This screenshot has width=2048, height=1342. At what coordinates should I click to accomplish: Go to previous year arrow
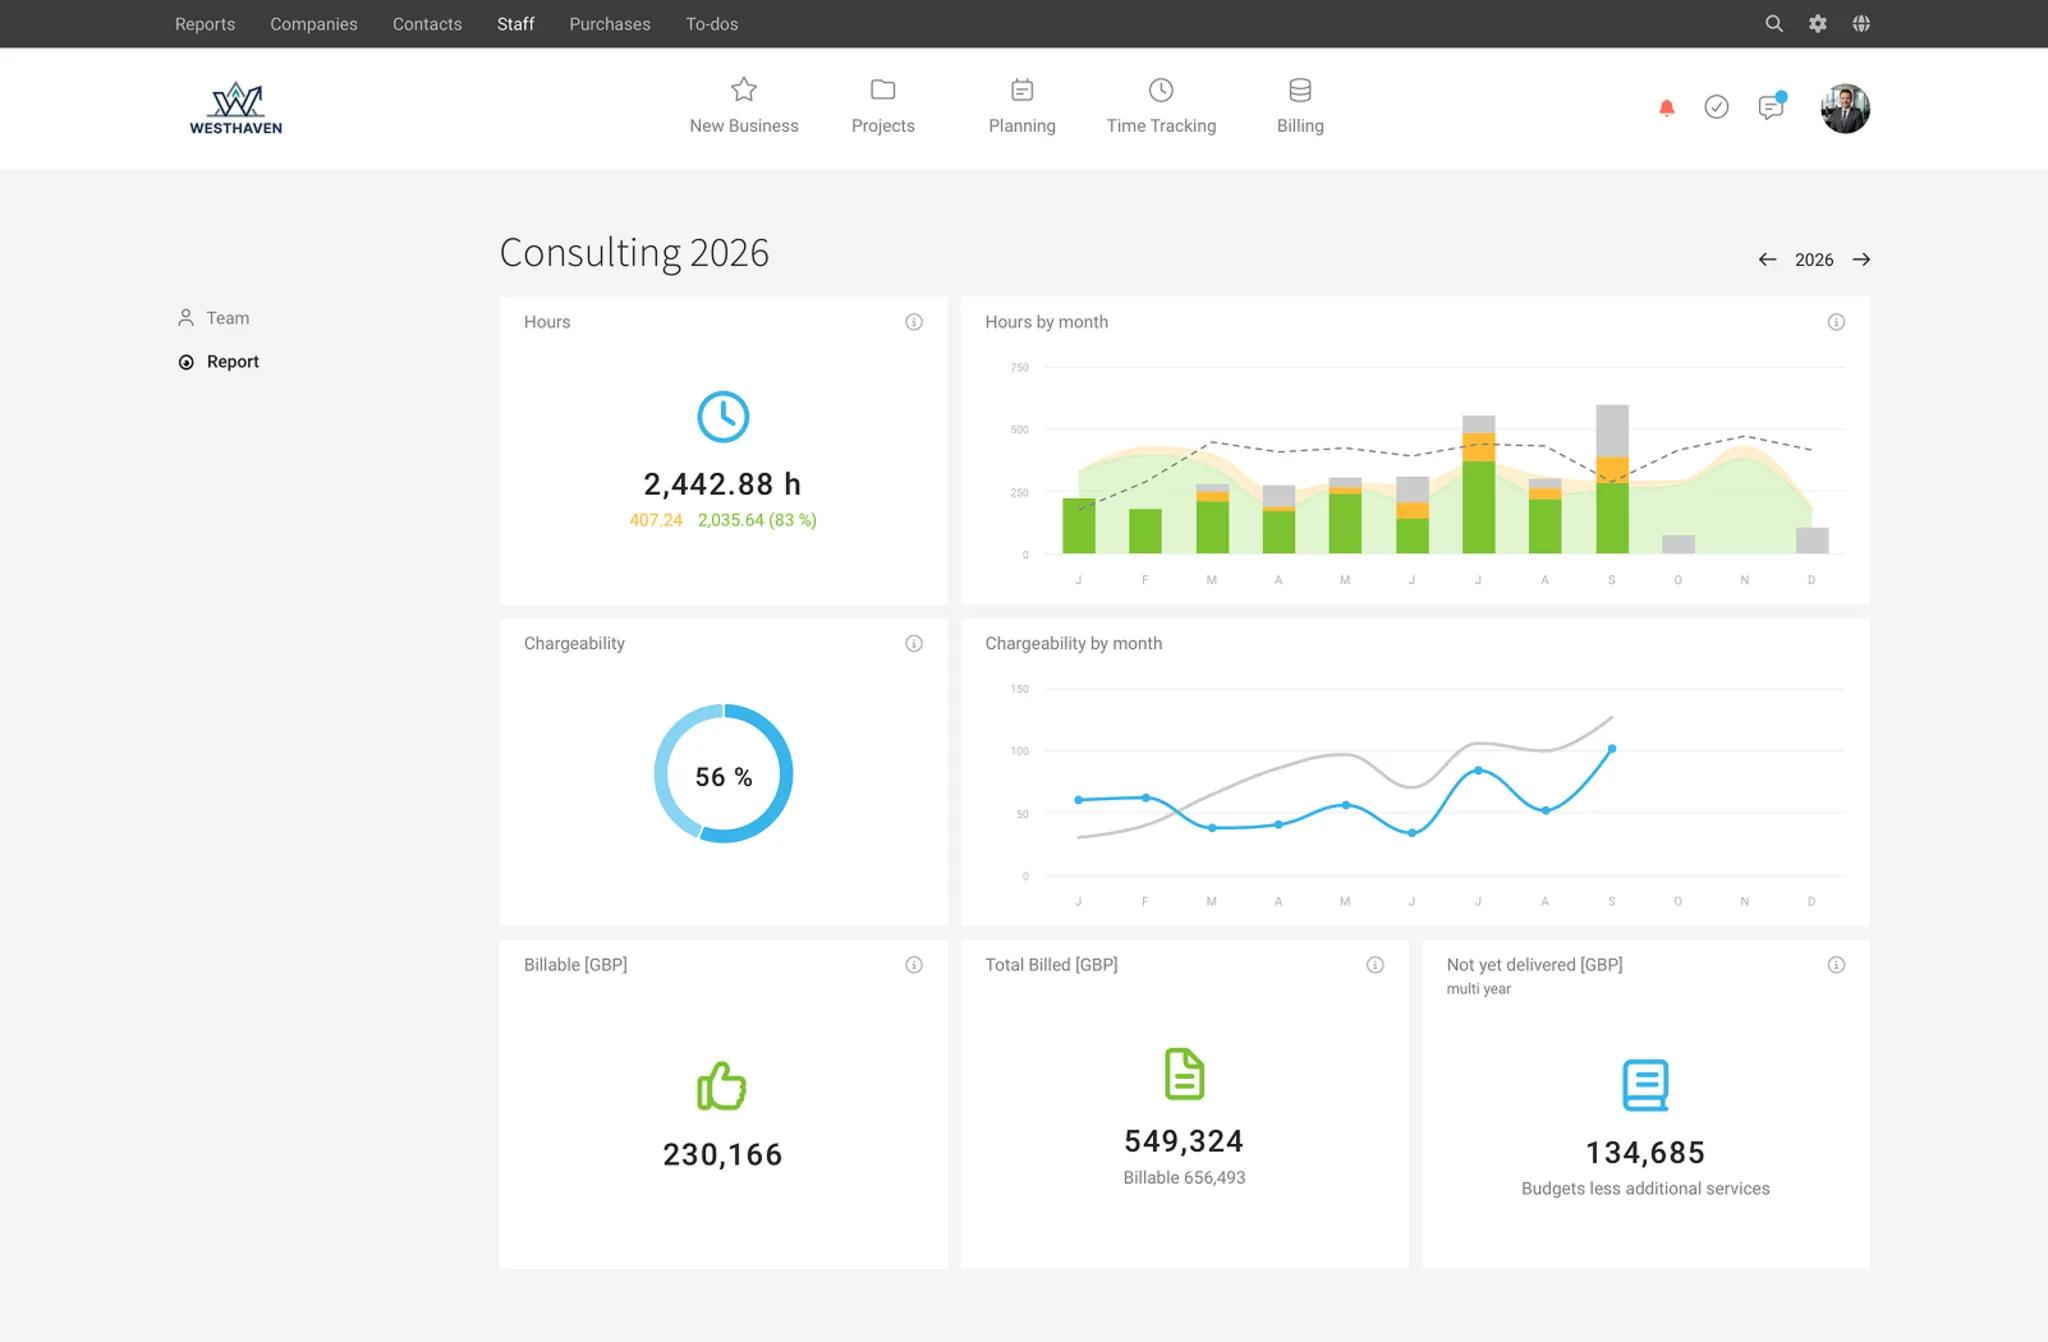[x=1767, y=259]
